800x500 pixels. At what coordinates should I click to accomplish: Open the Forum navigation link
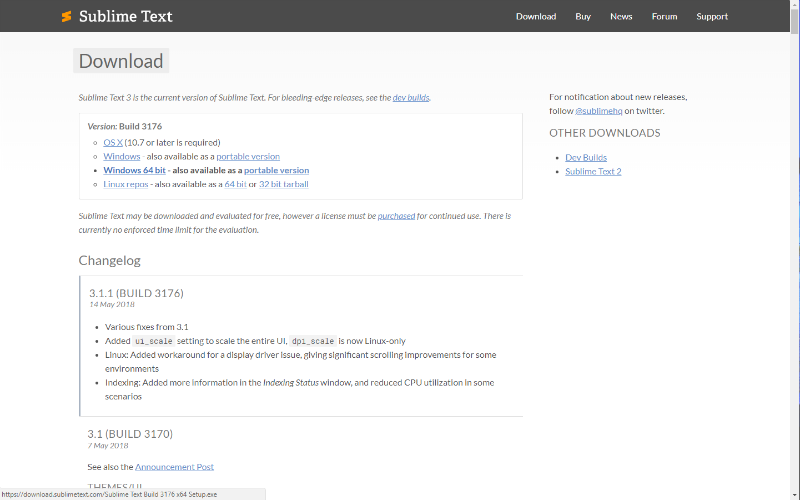664,16
